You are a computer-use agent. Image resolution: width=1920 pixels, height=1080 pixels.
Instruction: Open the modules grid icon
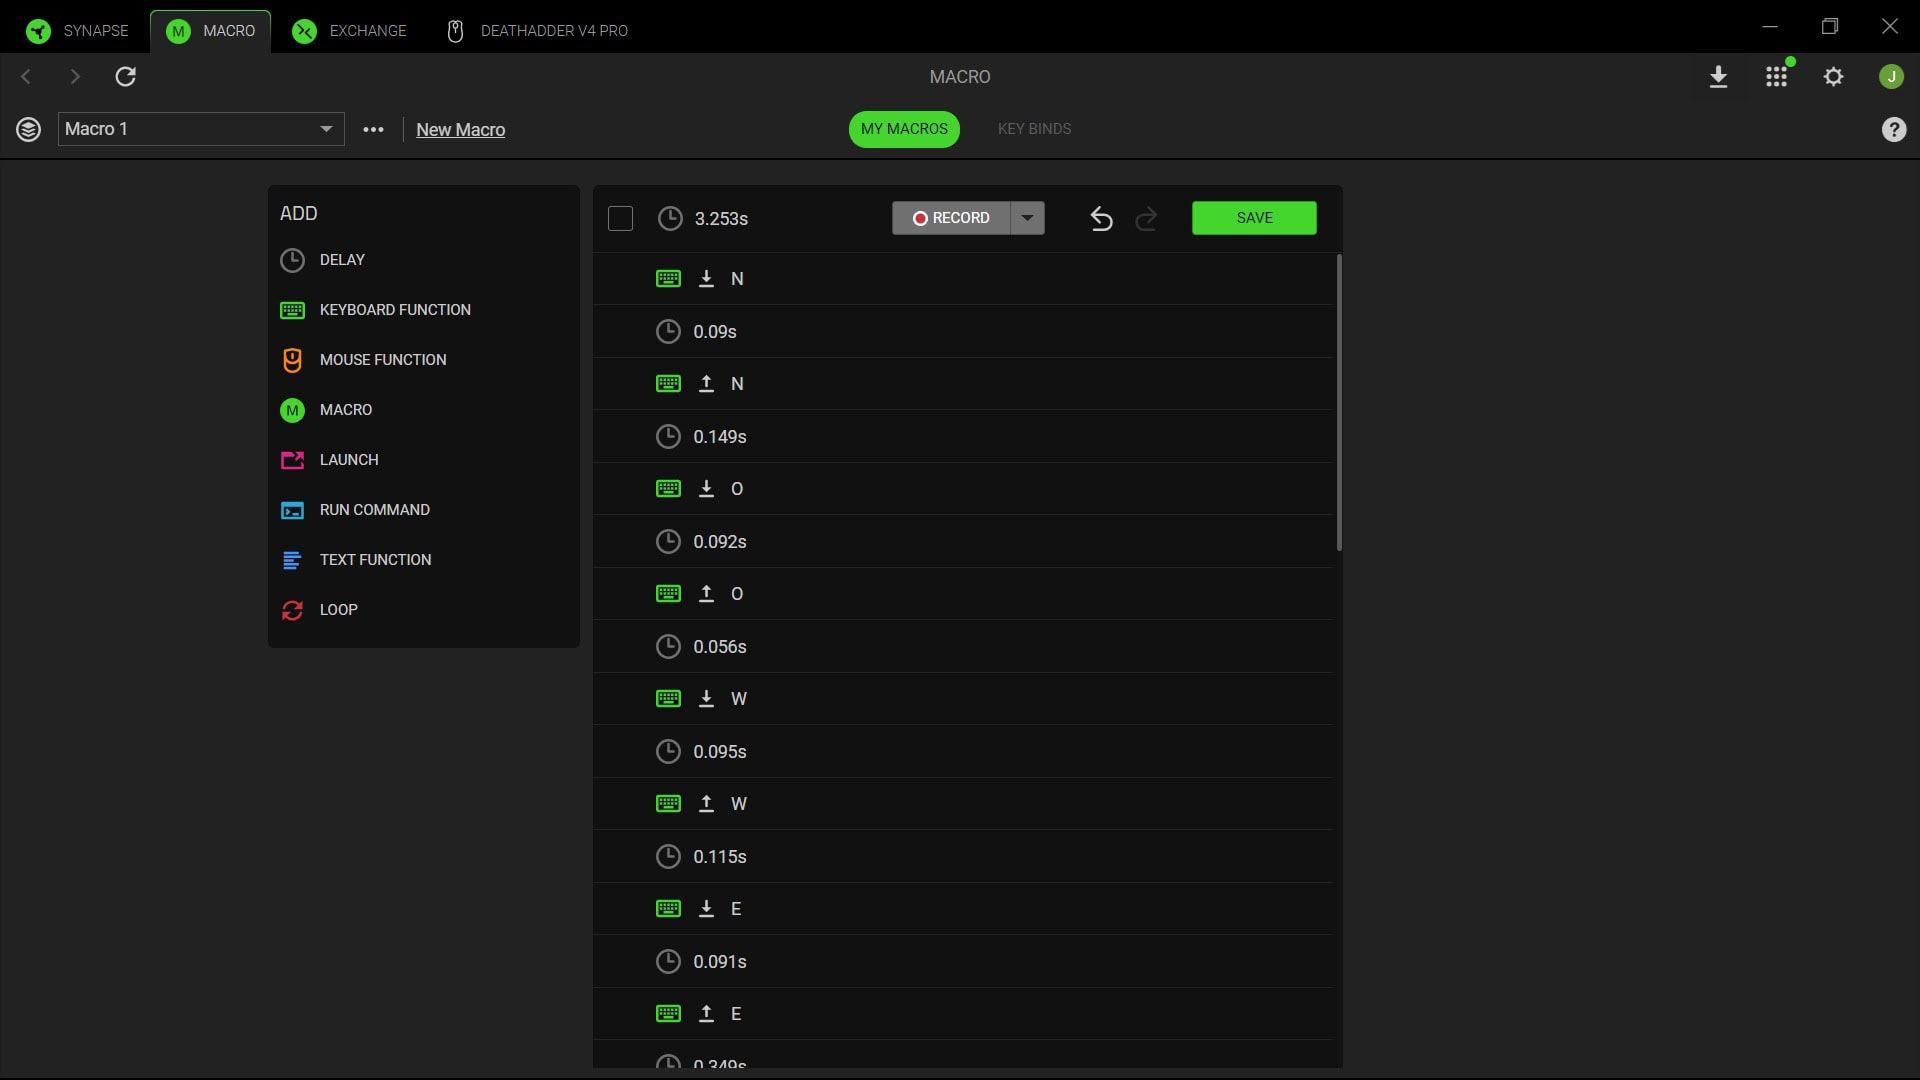pos(1776,77)
